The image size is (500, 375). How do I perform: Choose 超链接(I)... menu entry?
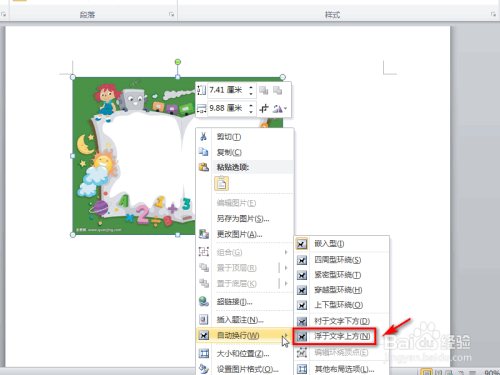pyautogui.click(x=245, y=302)
